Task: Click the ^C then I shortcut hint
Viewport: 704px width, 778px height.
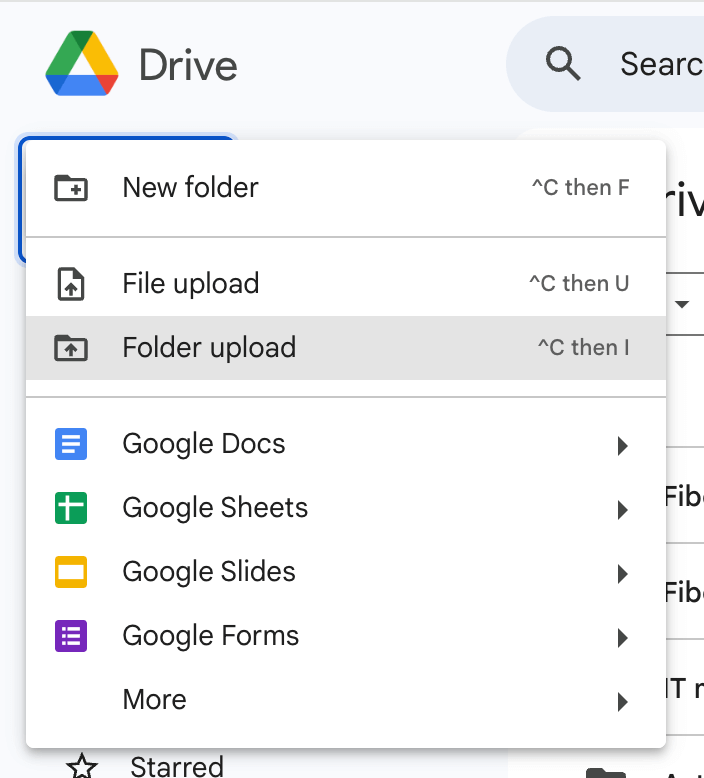Action: [584, 347]
